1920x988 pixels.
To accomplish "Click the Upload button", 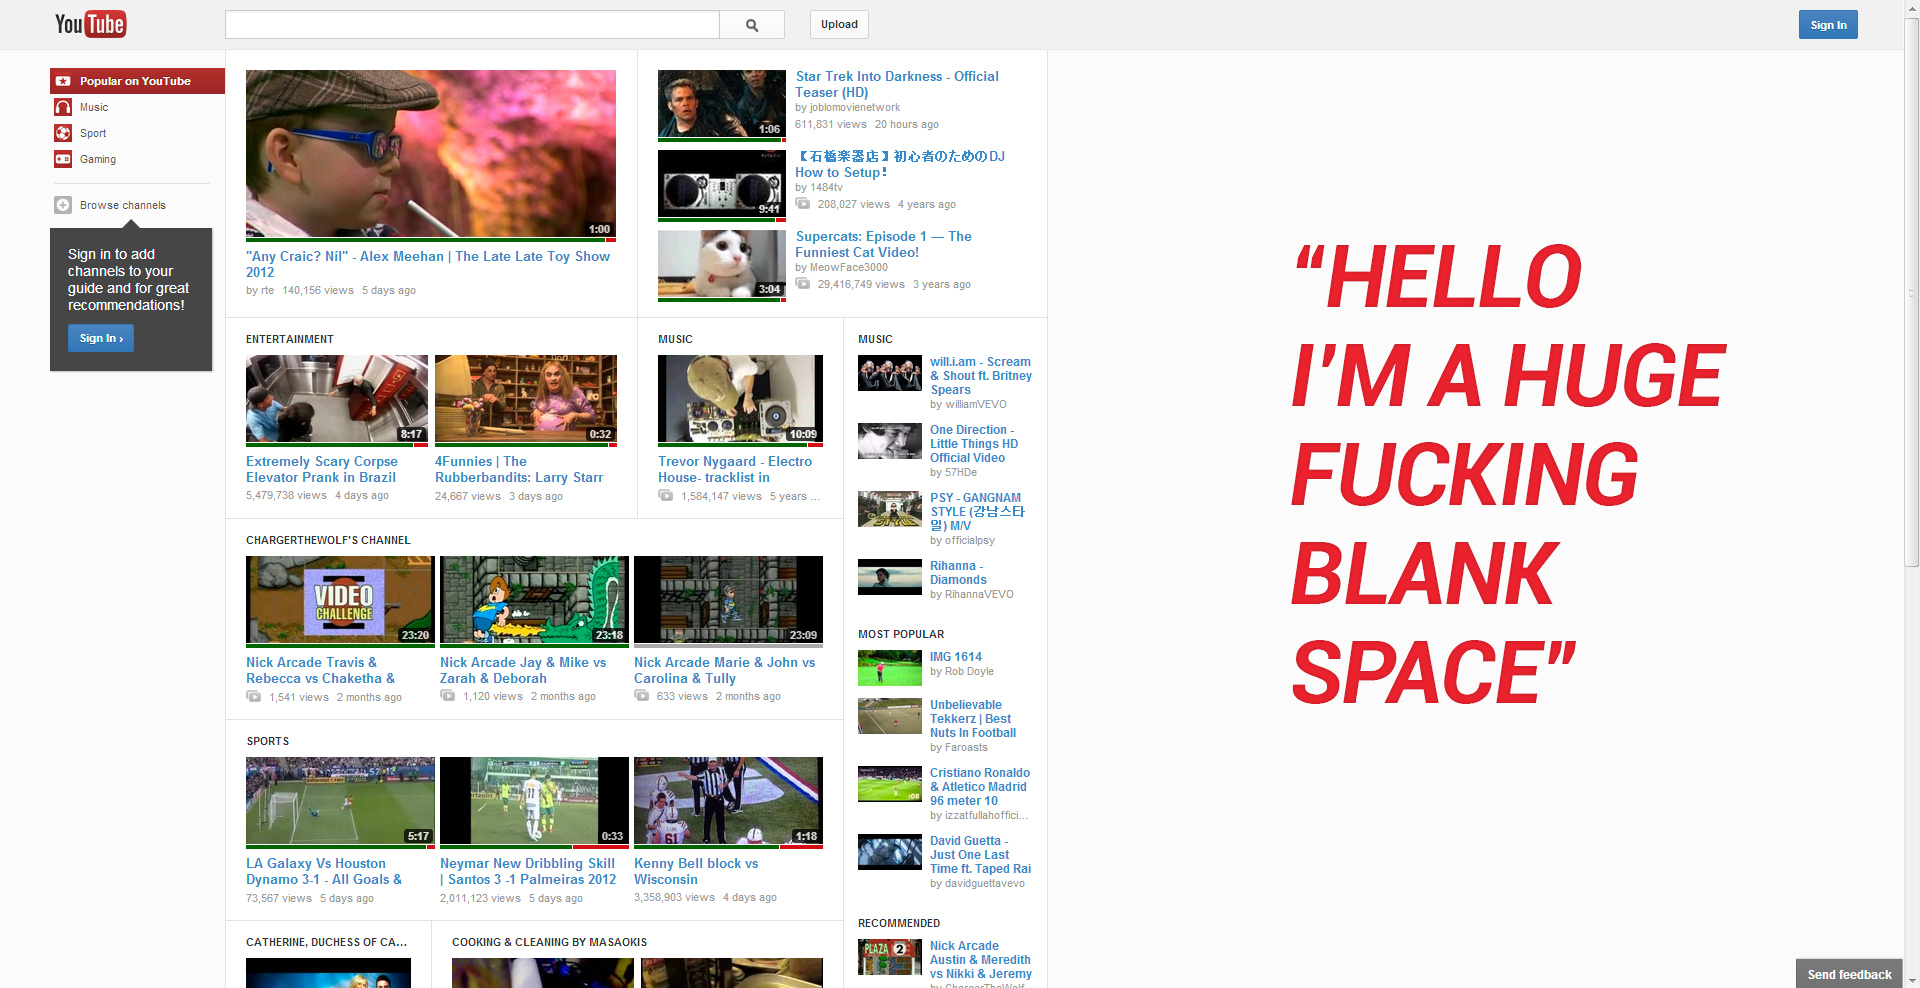I will coord(839,25).
